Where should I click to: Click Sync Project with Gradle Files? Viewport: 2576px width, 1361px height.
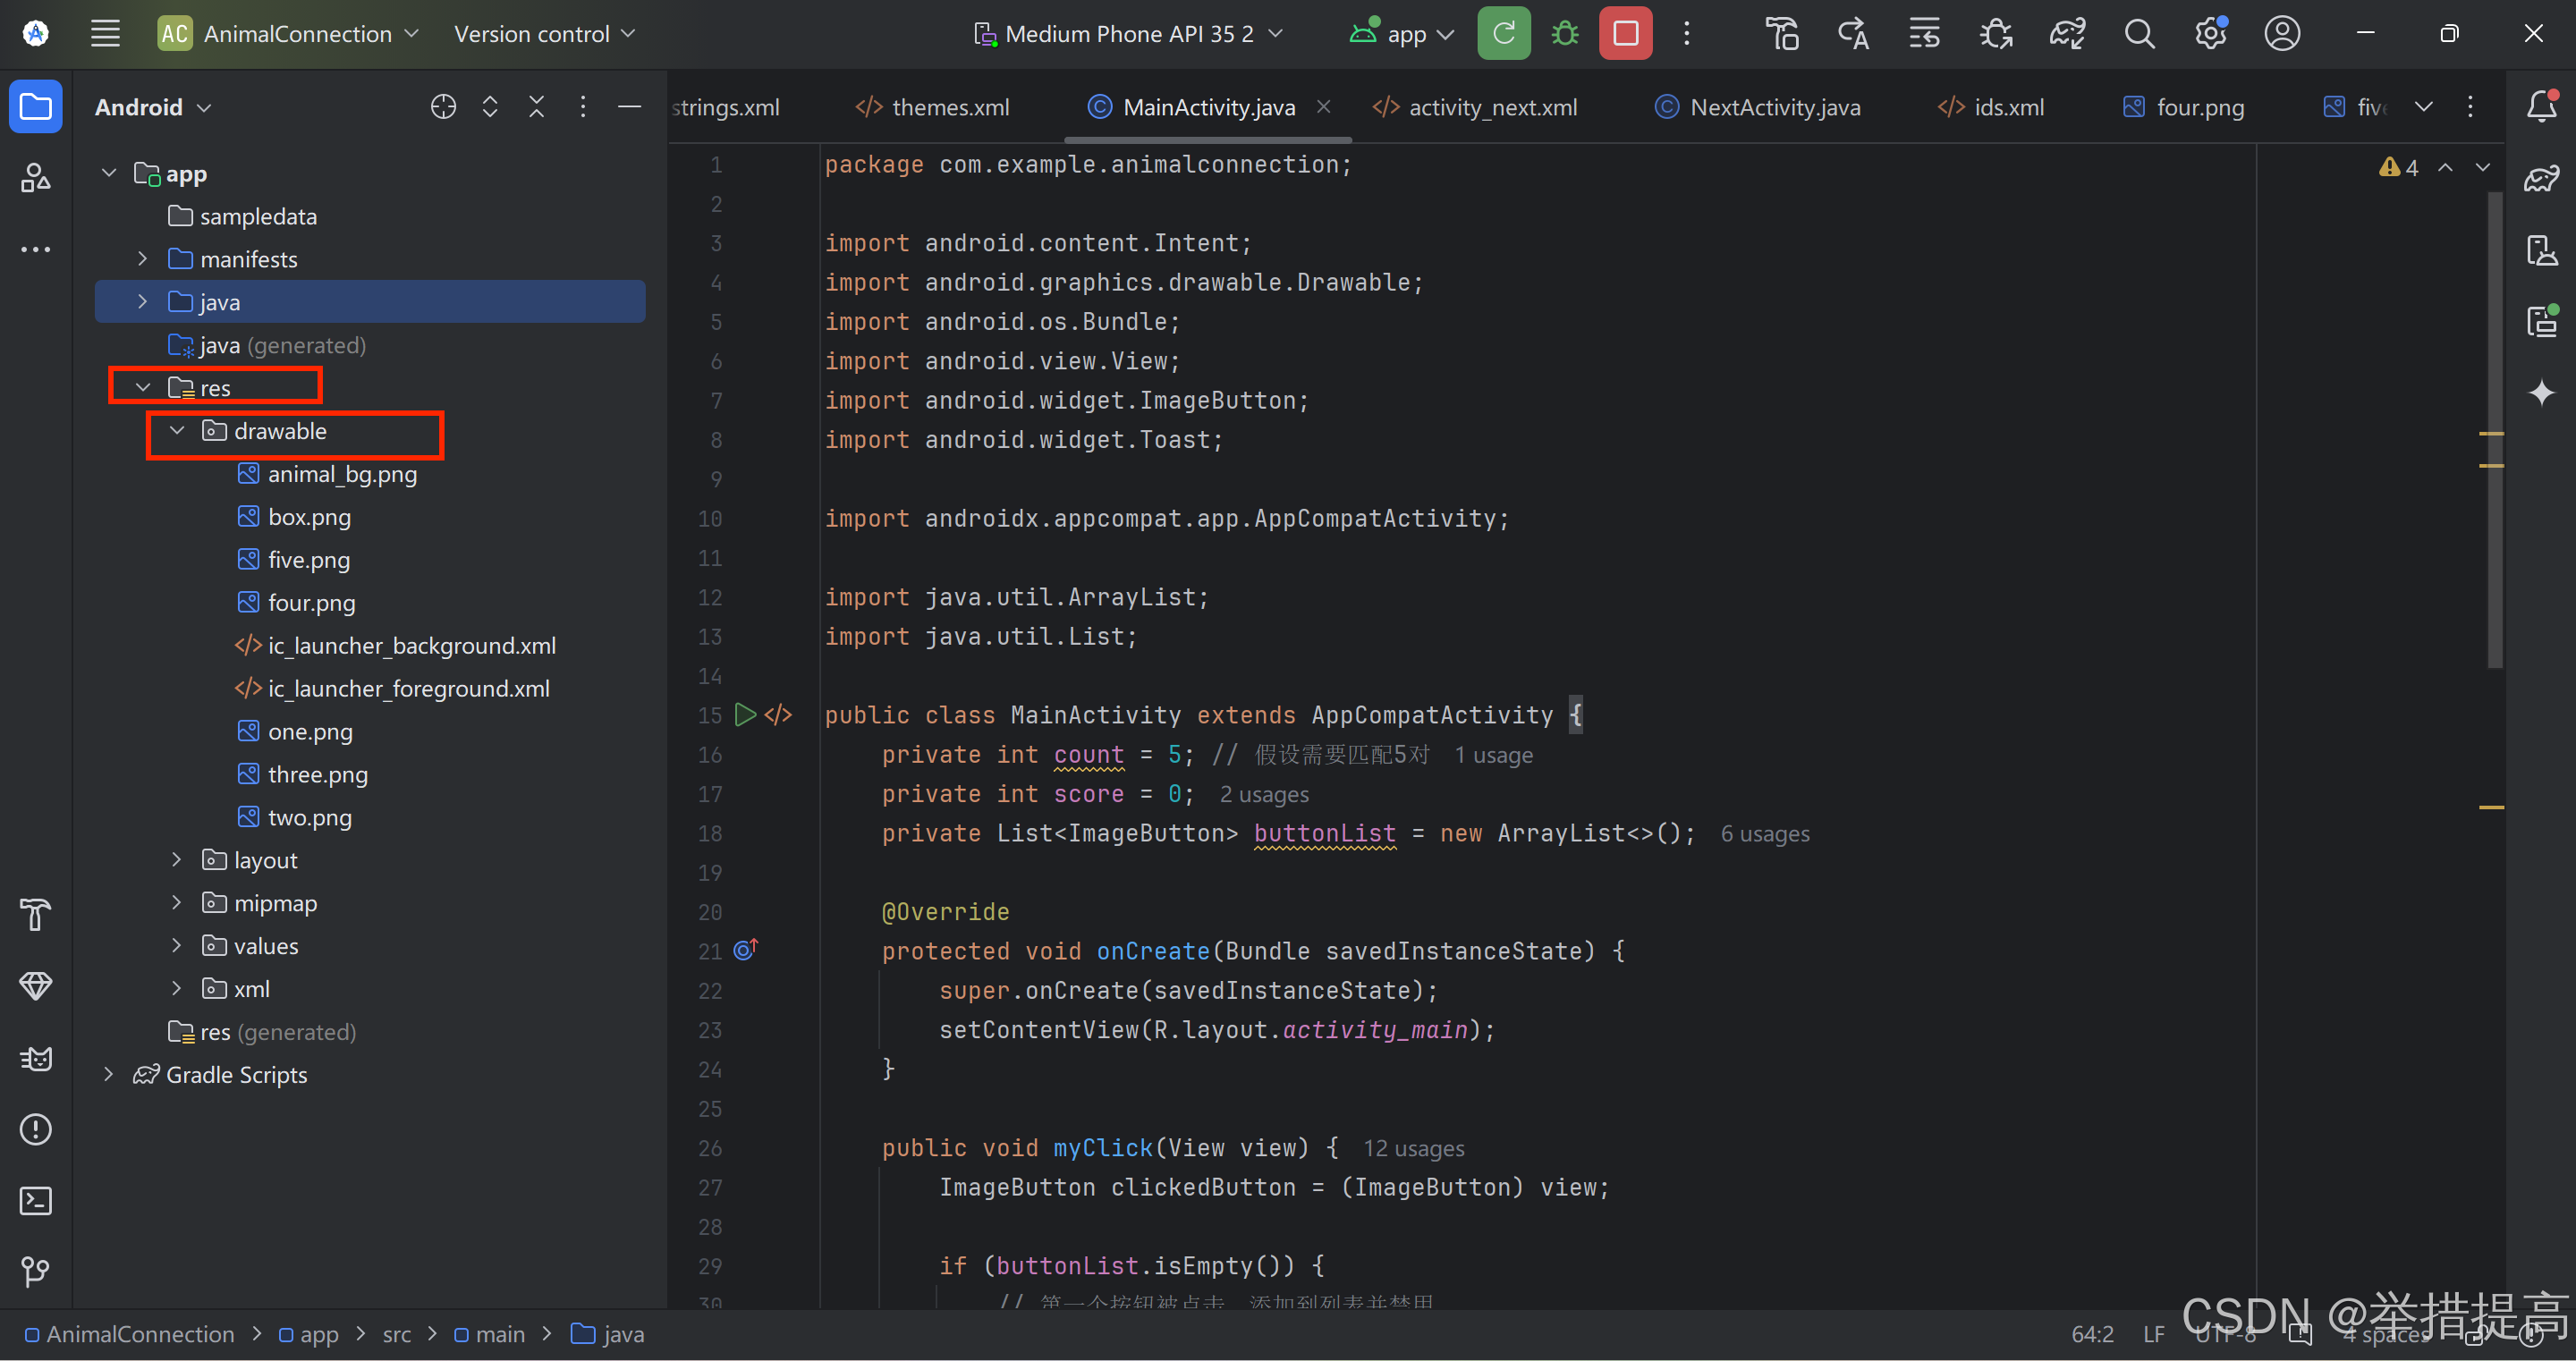(x=2066, y=34)
